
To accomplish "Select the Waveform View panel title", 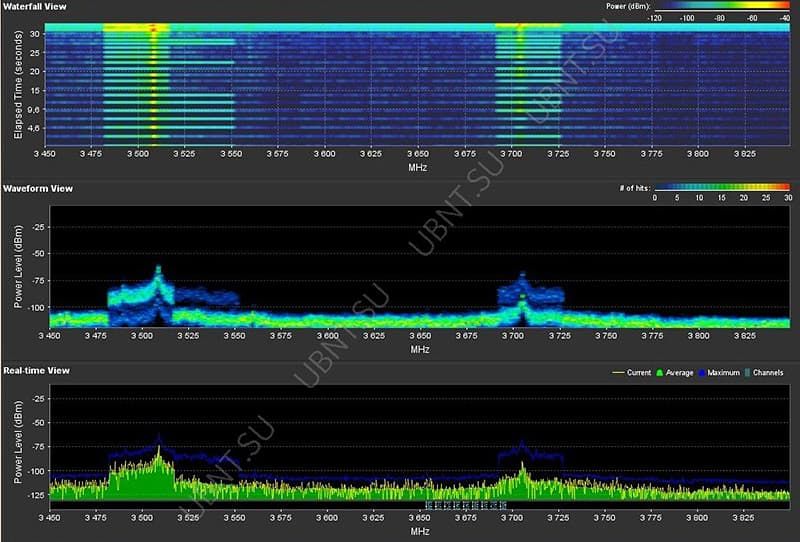I will tap(37, 188).
